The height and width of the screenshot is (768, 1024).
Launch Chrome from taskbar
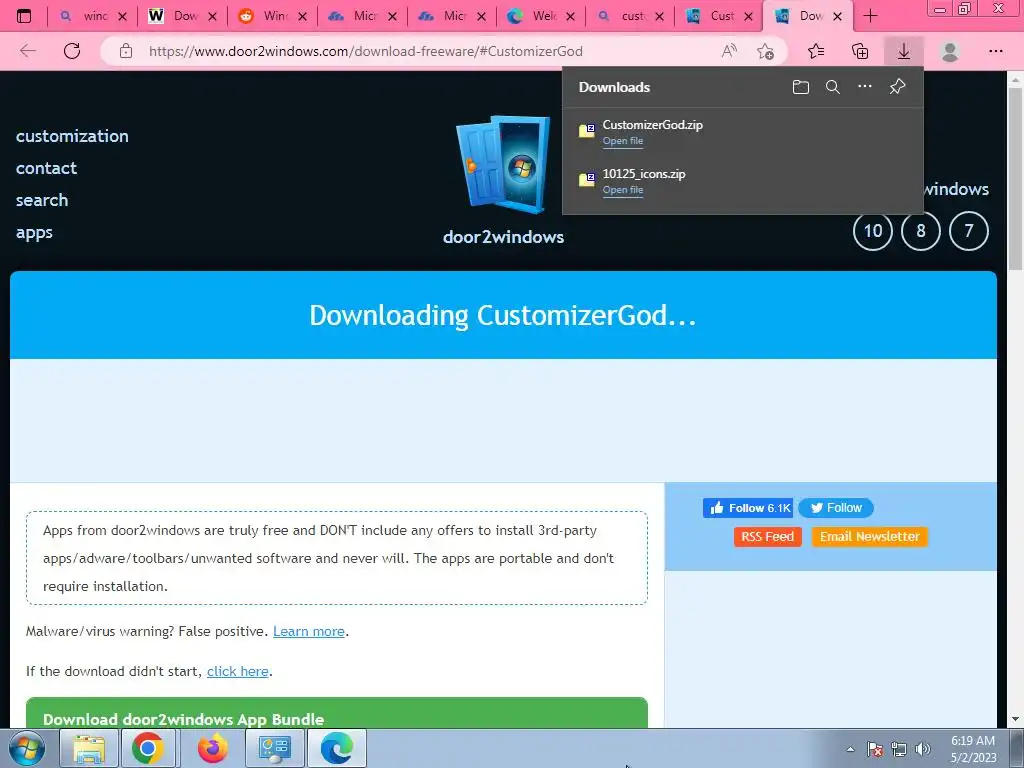pos(148,748)
